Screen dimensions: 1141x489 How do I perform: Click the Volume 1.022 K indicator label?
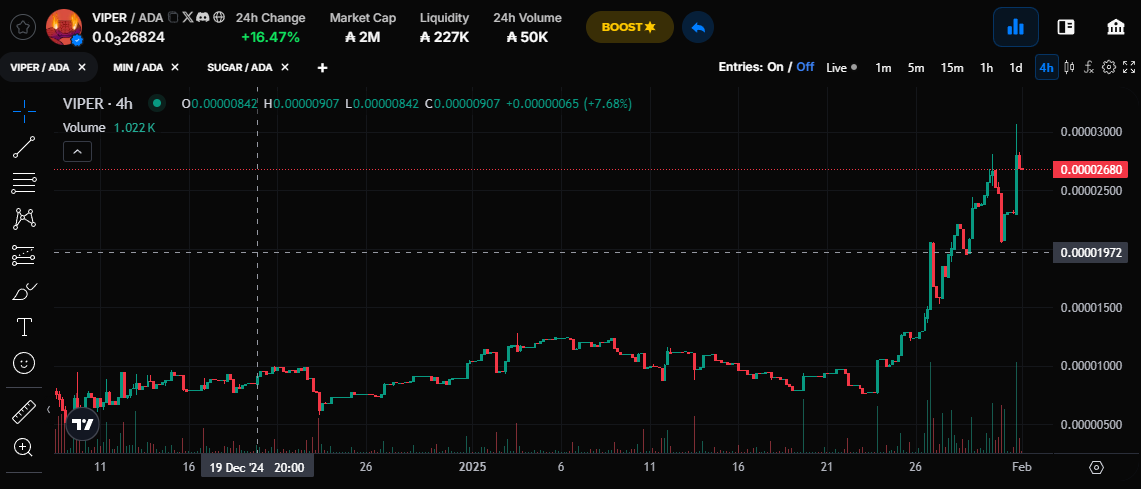[x=108, y=127]
